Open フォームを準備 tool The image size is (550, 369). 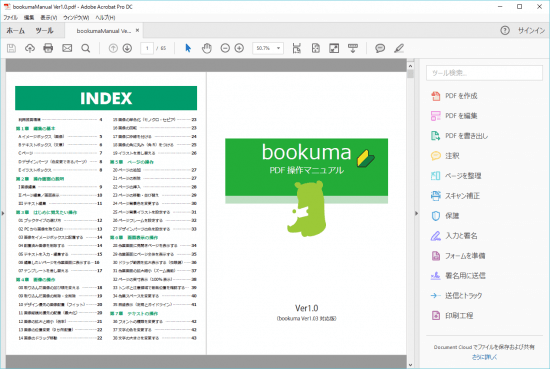pos(458,256)
